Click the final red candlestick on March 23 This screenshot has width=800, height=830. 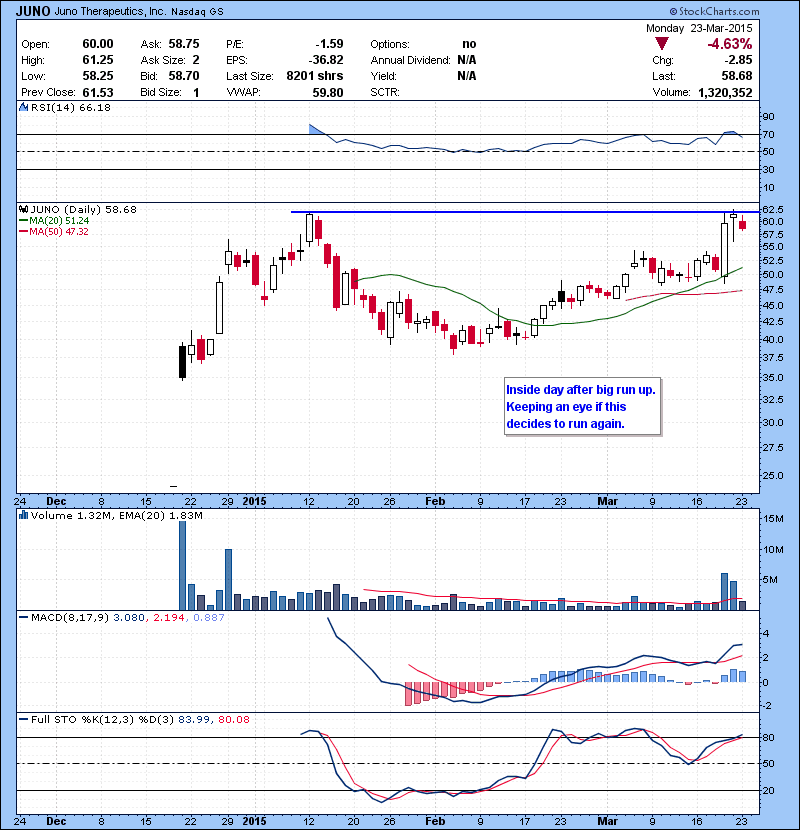point(743,224)
